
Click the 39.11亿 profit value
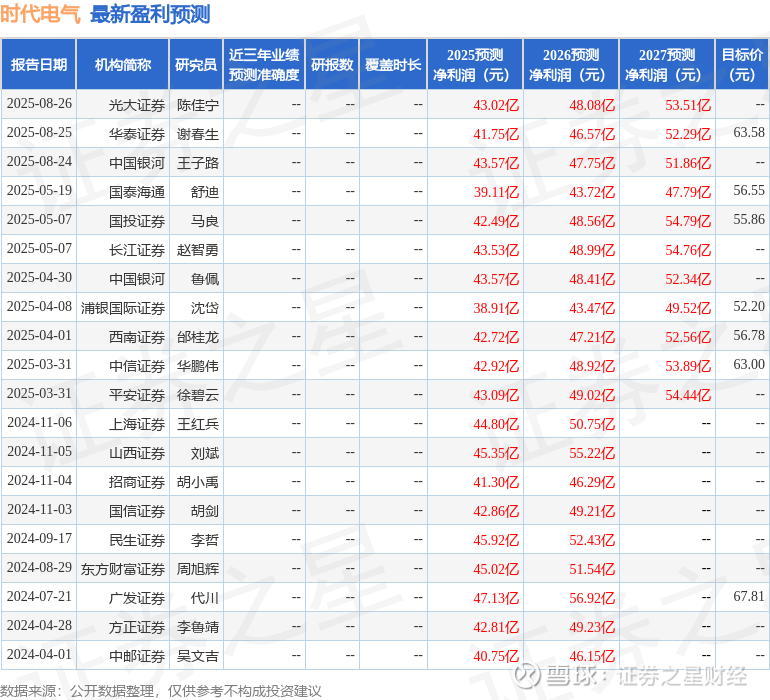(496, 192)
